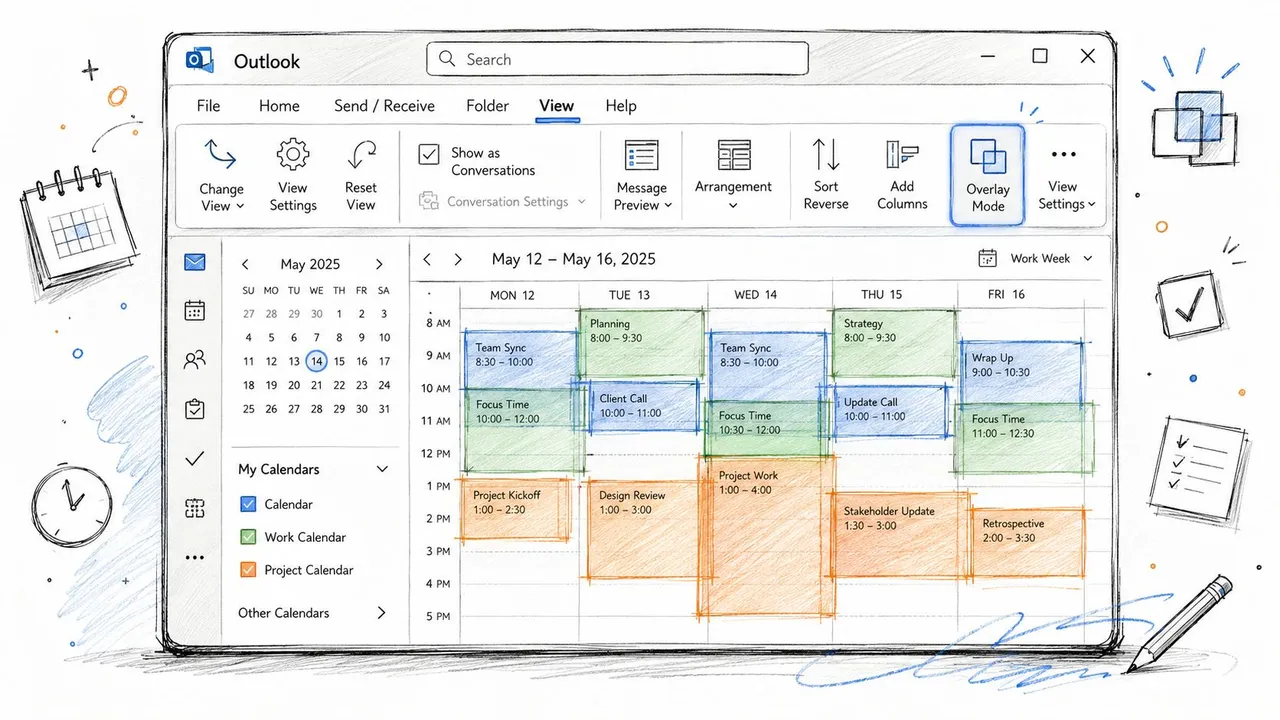Open Client Call event on Tuesday

tap(645, 406)
